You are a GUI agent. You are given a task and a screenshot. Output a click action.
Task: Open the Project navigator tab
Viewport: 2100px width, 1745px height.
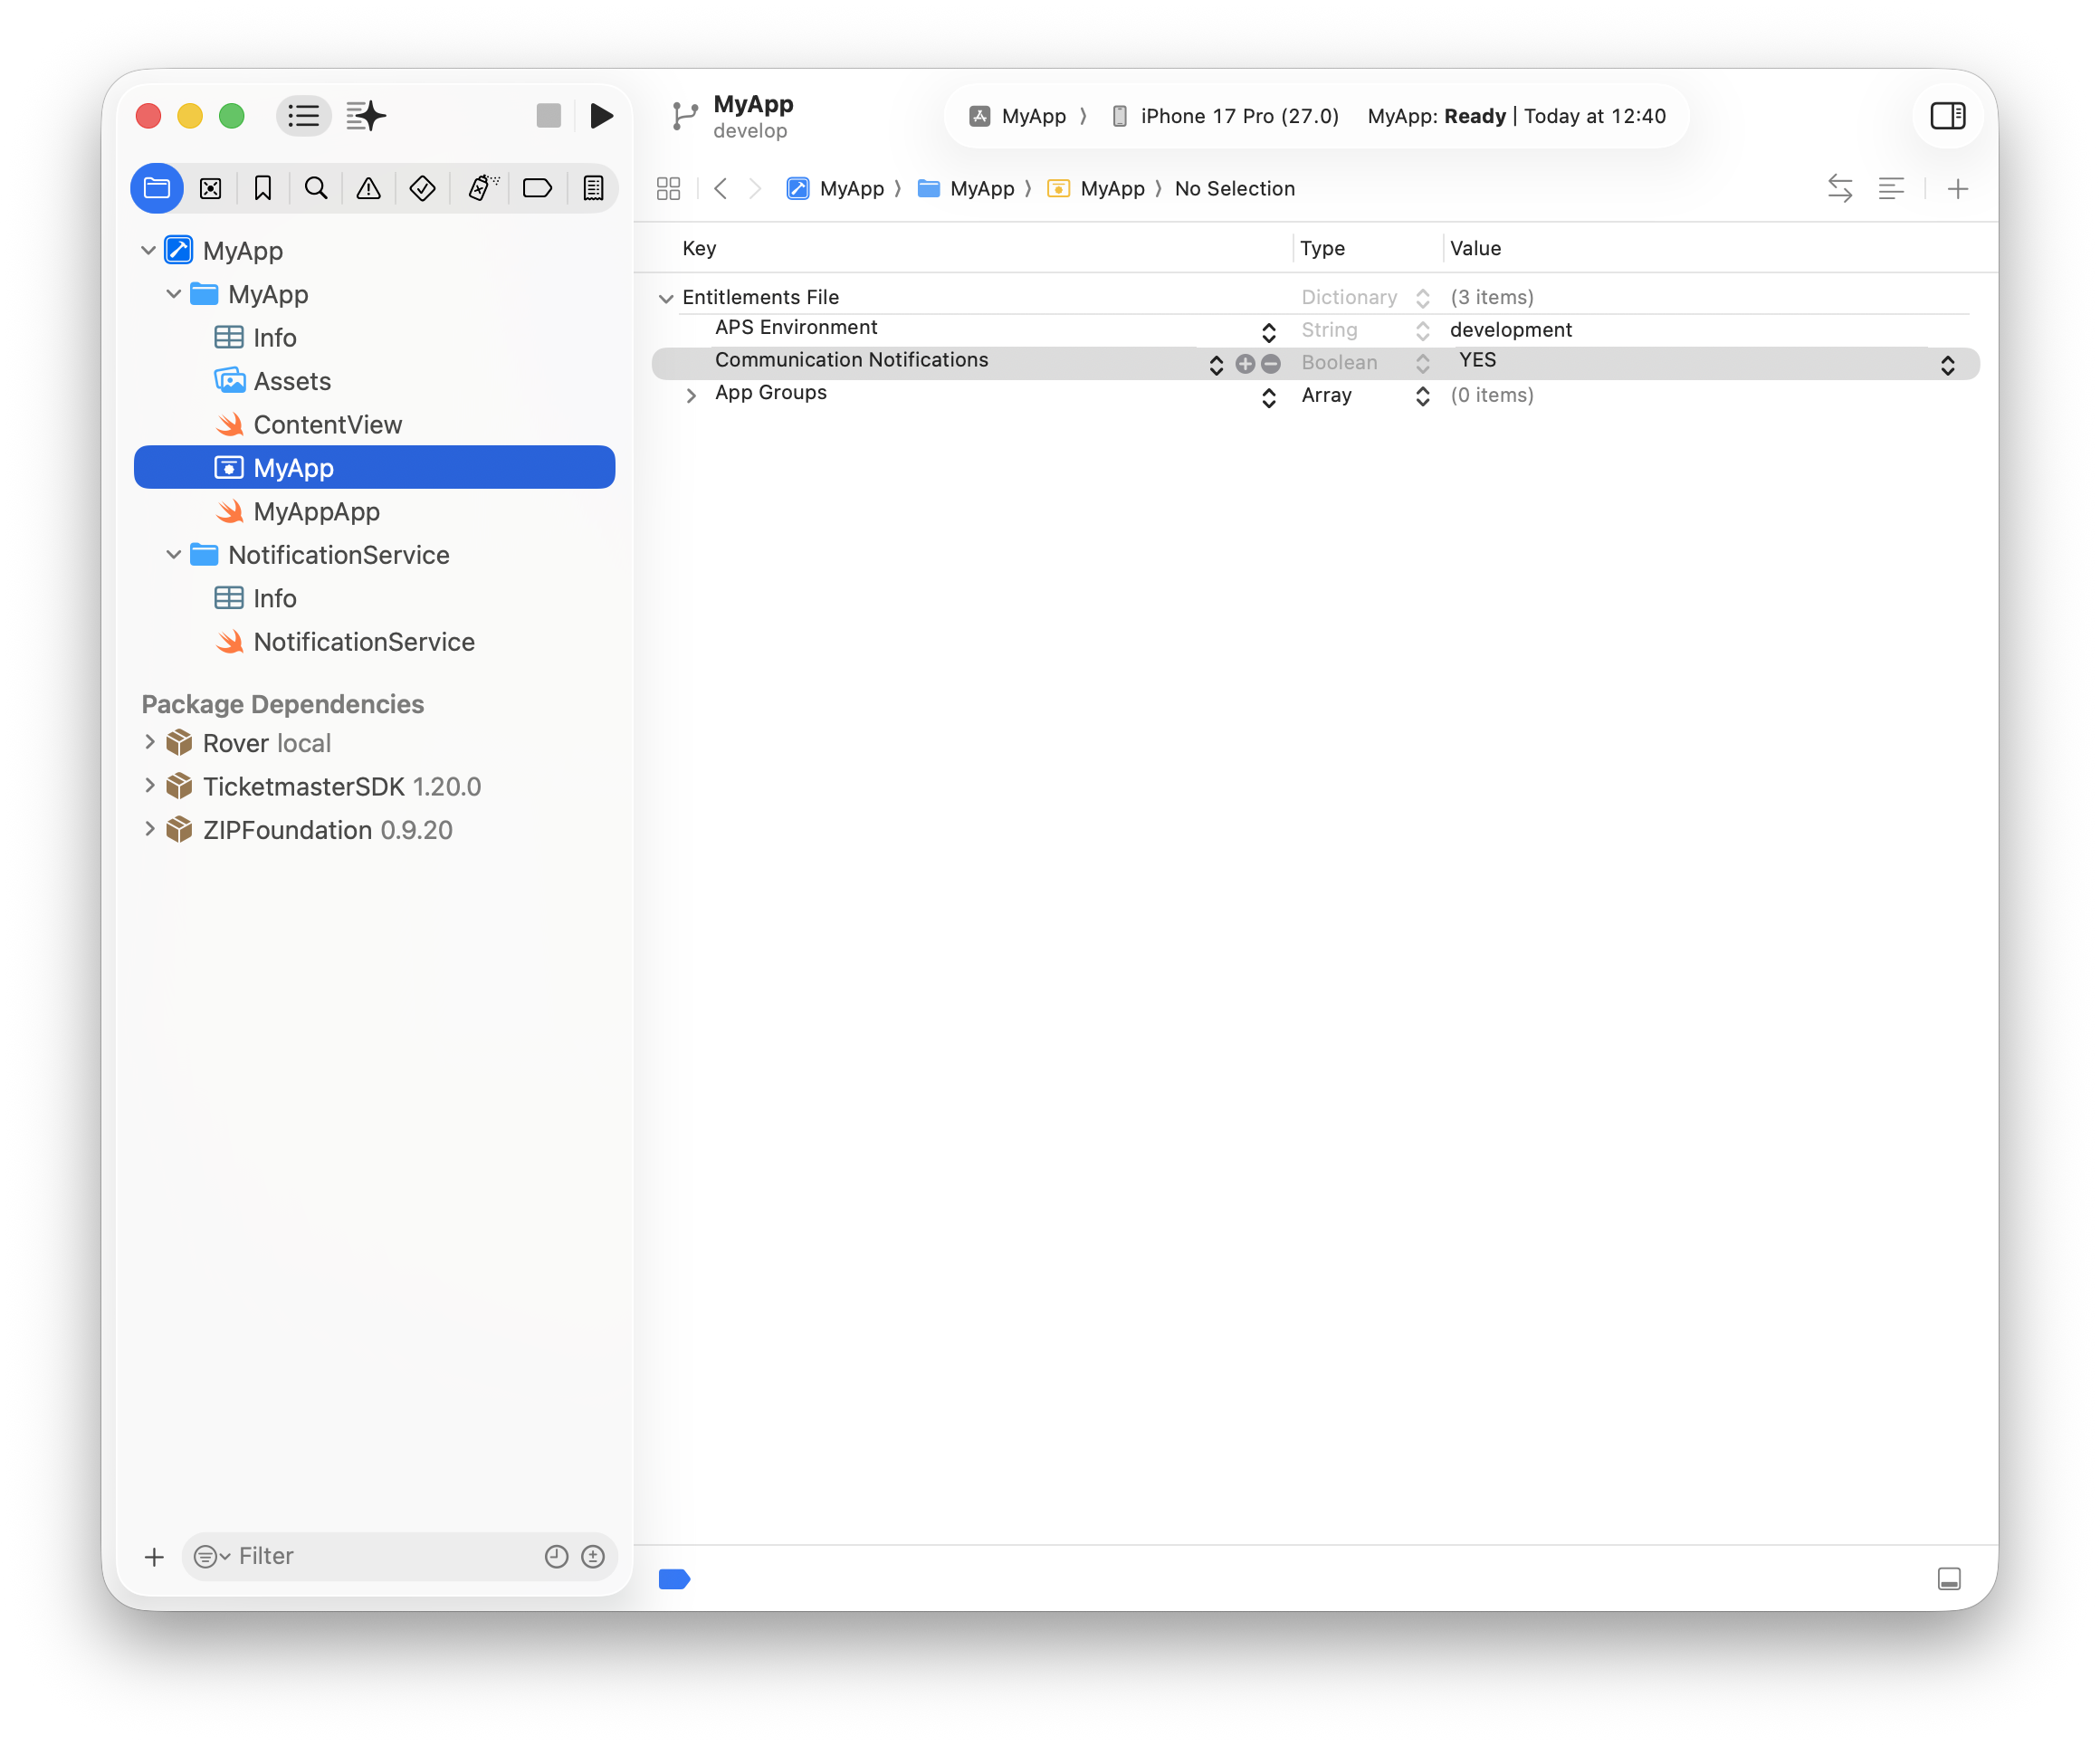(x=157, y=188)
